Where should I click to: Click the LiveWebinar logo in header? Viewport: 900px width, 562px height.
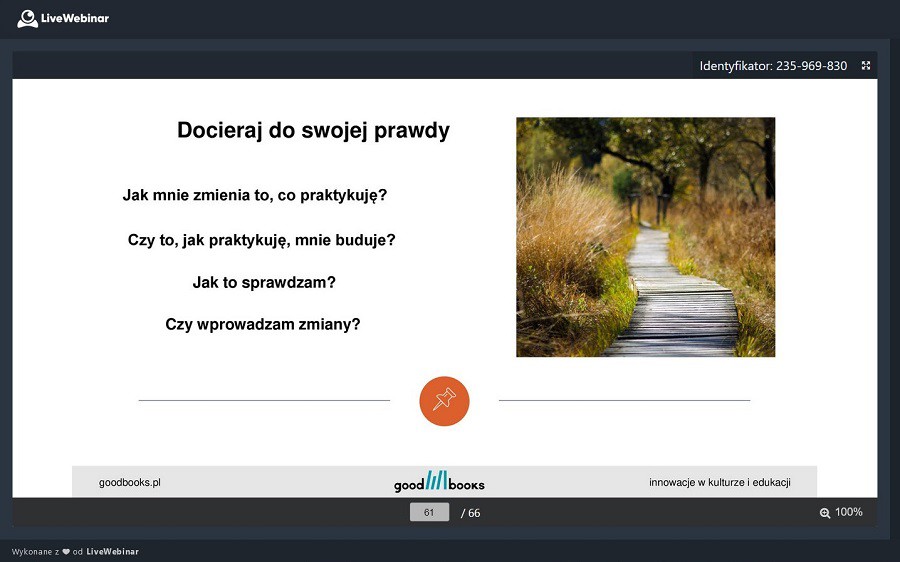[x=63, y=18]
